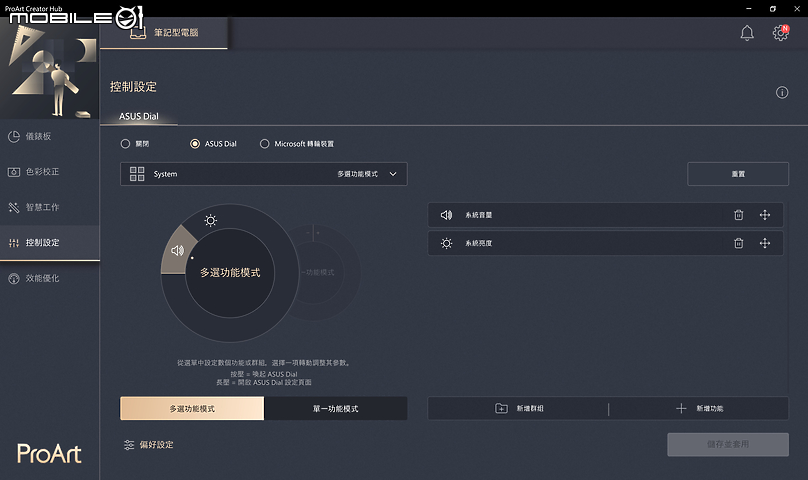Click the 儲存並套用 save button
Screen dimensions: 808x480
pos(728,444)
